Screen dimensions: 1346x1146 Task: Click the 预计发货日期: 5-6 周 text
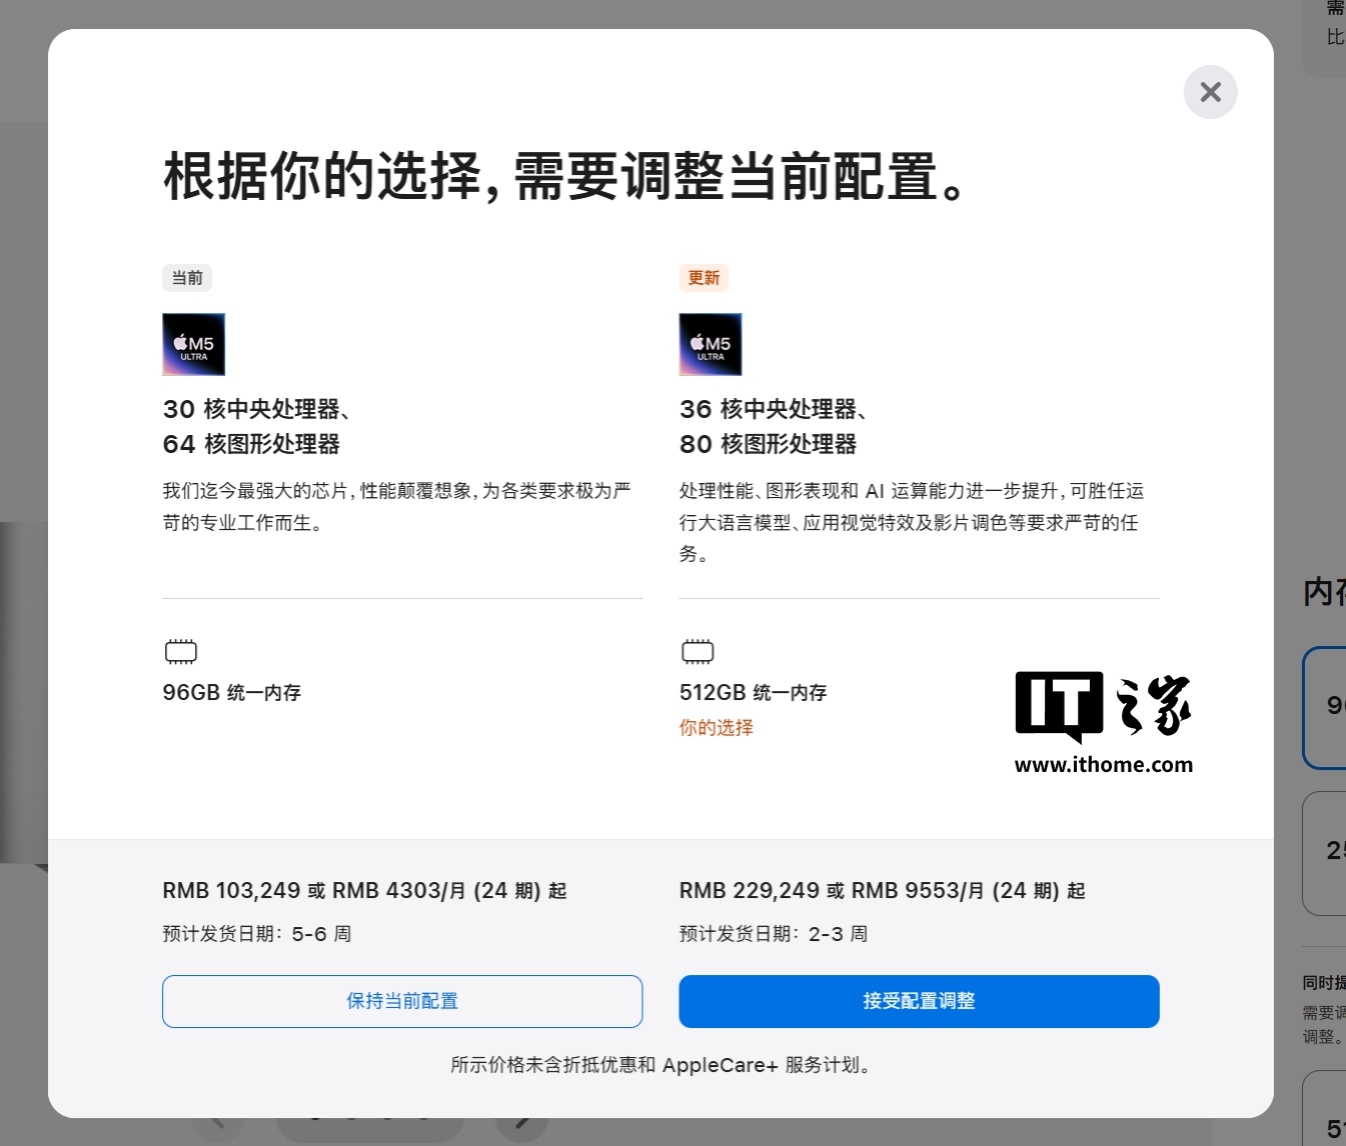pyautogui.click(x=257, y=934)
